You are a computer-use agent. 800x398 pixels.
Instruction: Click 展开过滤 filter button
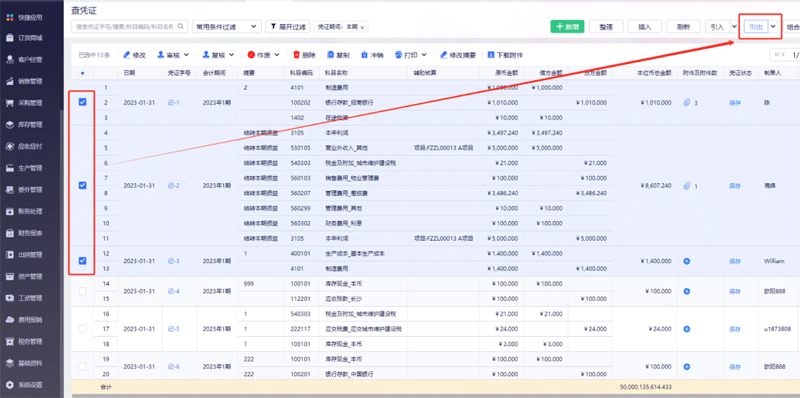click(x=288, y=27)
